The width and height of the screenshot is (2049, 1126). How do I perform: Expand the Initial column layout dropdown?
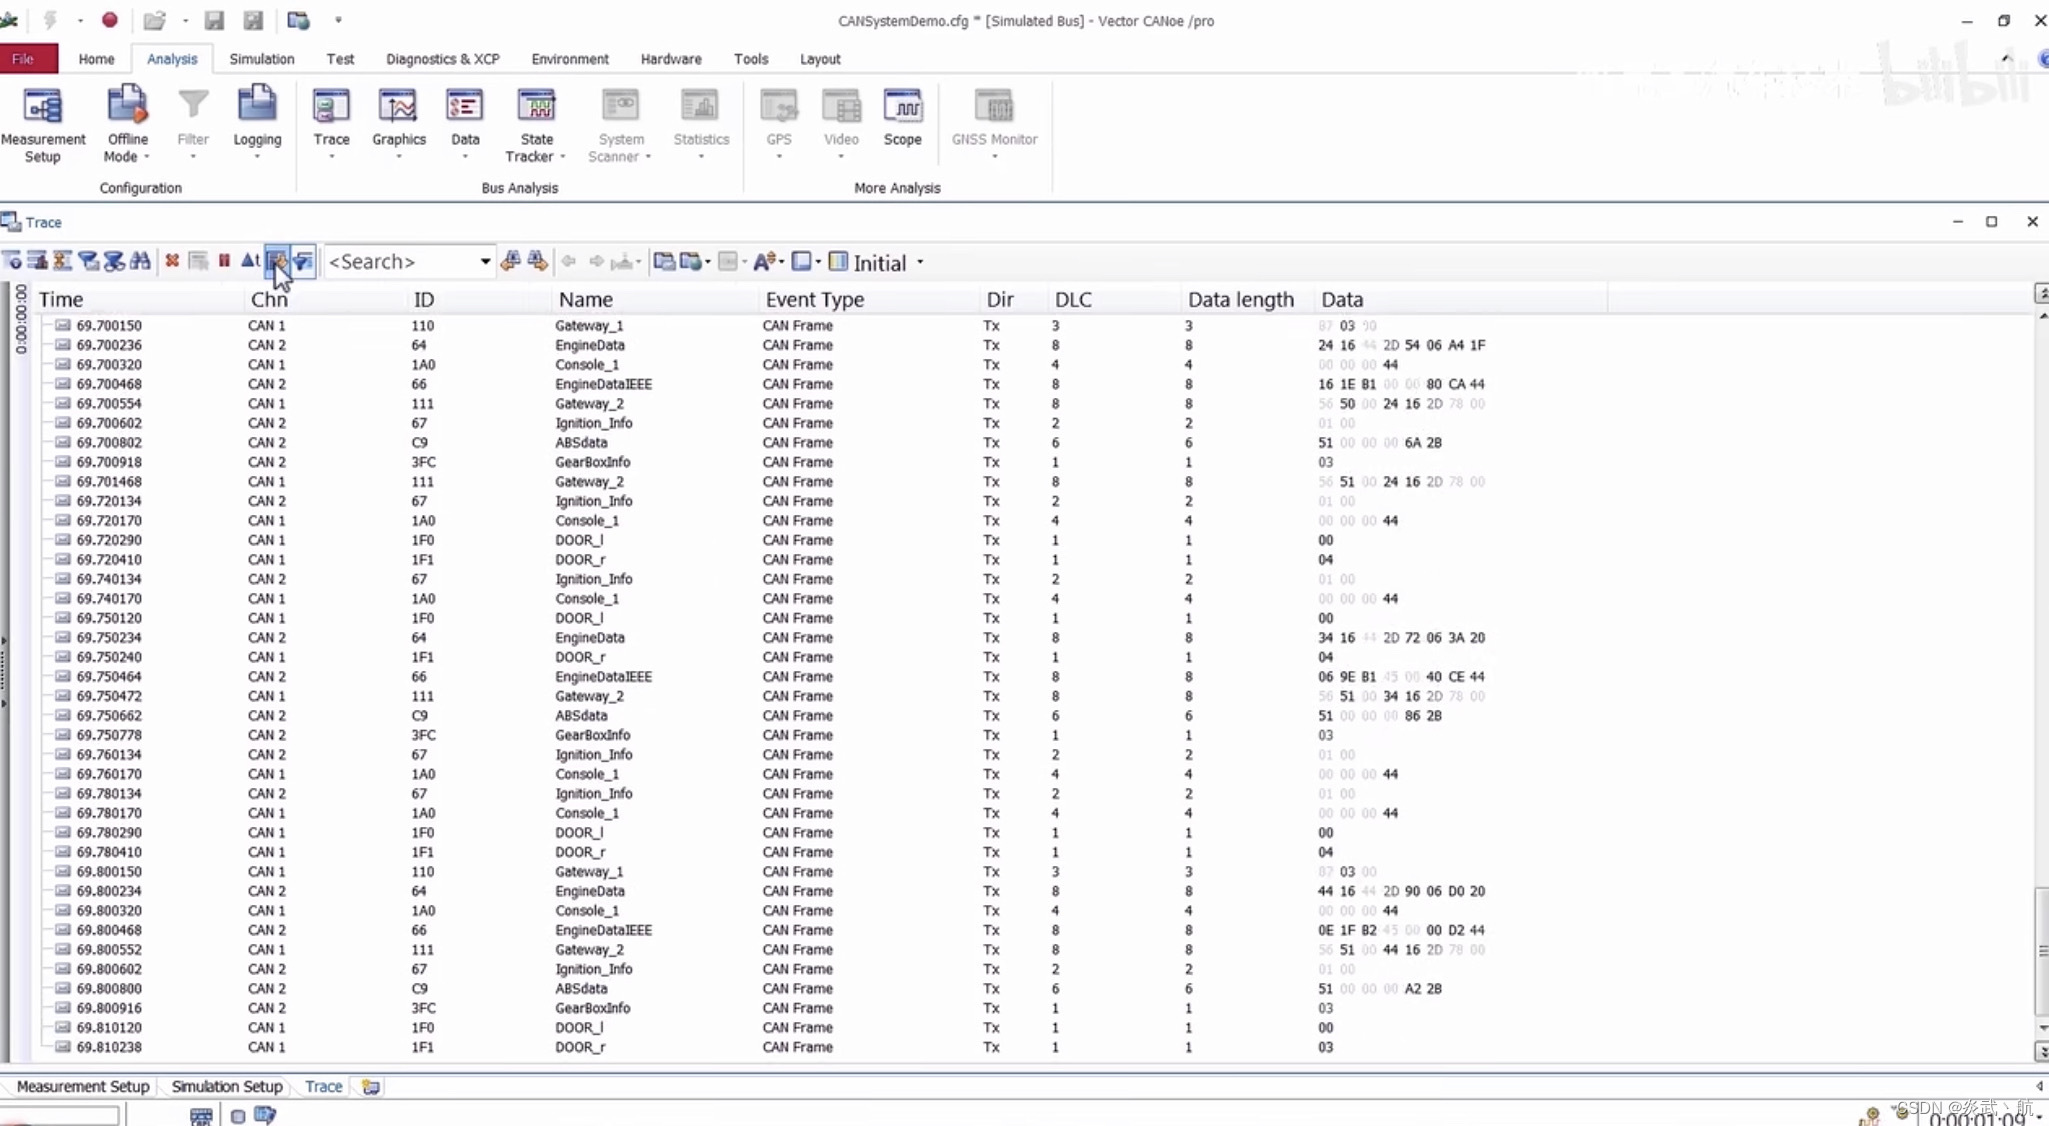[920, 263]
